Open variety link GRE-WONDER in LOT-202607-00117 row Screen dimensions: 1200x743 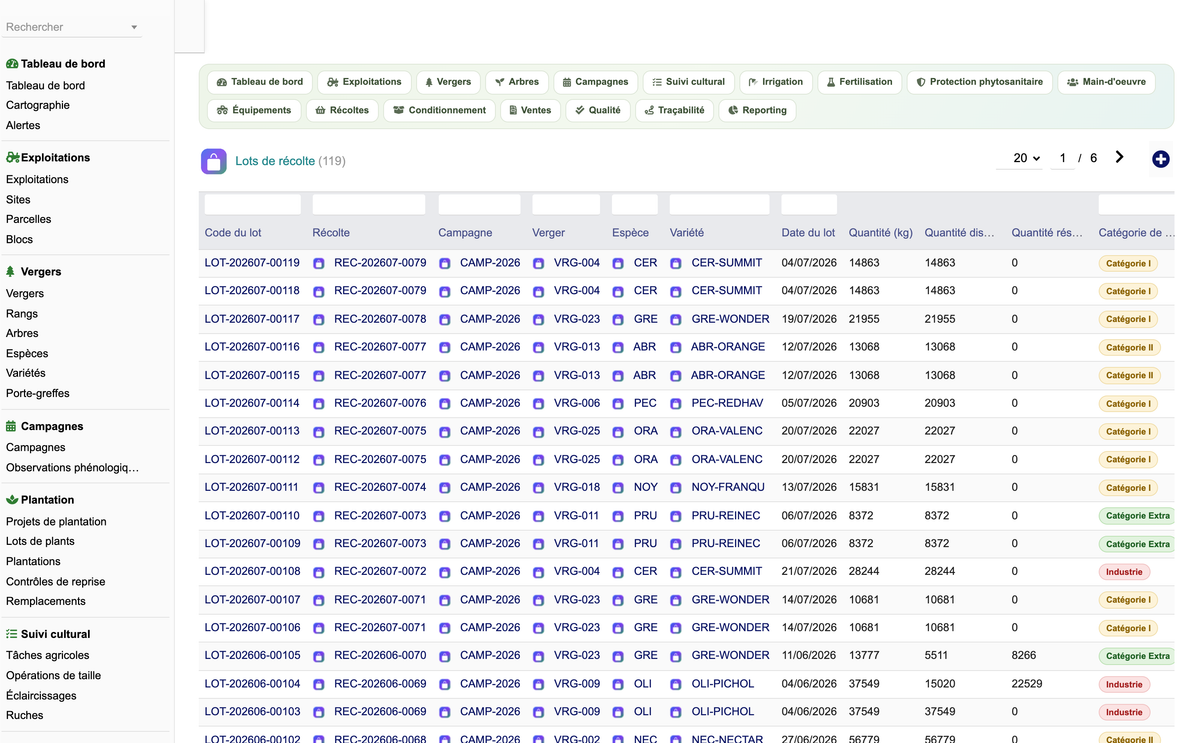[731, 319]
